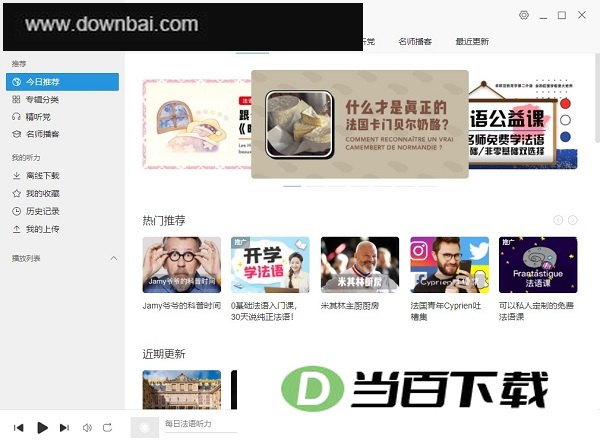The height and width of the screenshot is (445, 600).
Task: Click the player album cover thumbnail
Action: pos(145,427)
